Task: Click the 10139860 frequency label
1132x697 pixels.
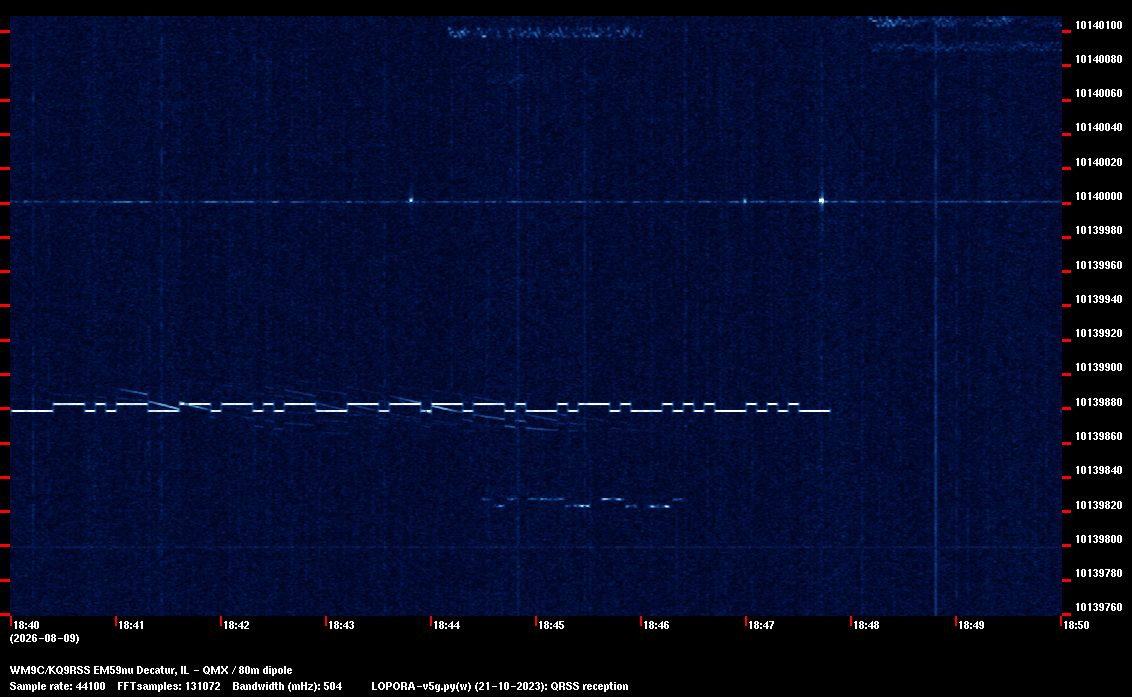Action: (1098, 436)
